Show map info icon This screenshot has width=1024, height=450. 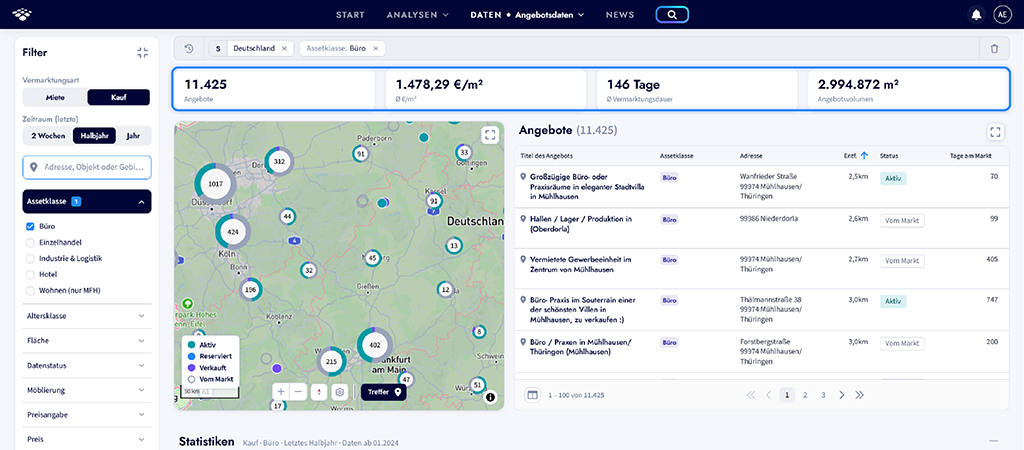point(490,396)
